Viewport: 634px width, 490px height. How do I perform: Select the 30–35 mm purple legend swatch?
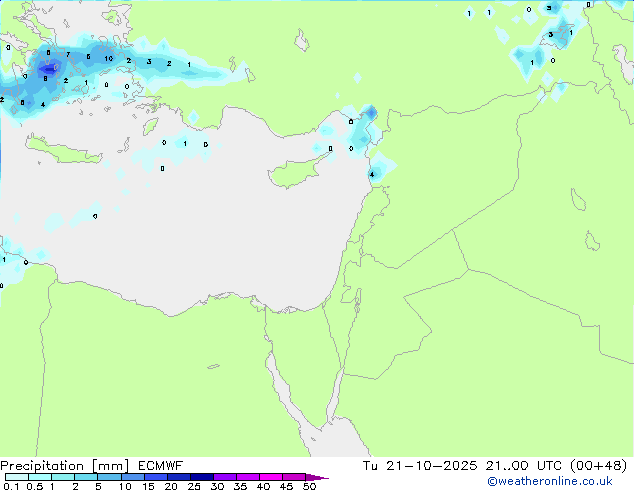pos(225,477)
